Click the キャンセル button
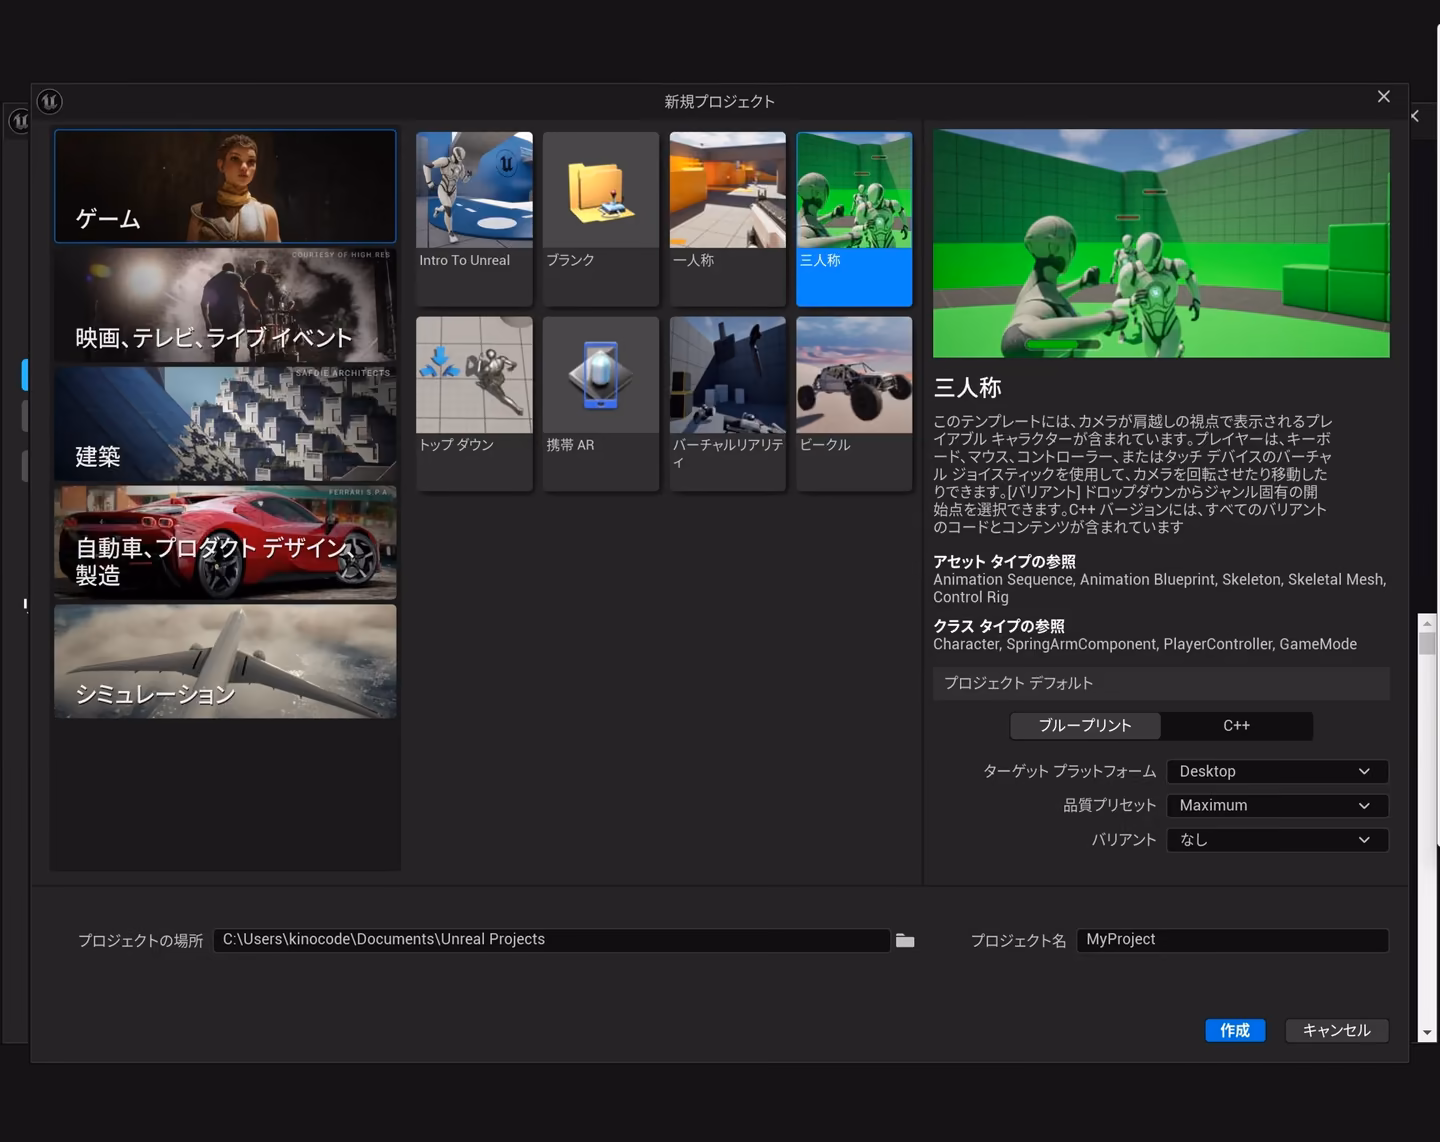Viewport: 1440px width, 1142px height. click(1337, 1030)
